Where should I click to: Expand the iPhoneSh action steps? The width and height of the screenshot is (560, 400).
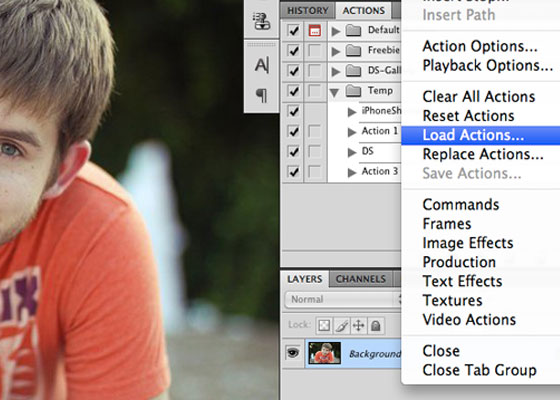[352, 112]
